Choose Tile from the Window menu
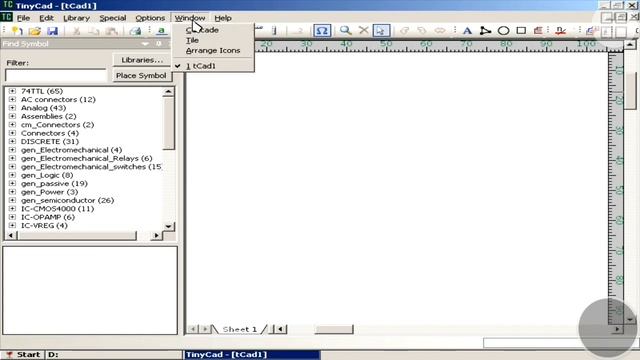 click(192, 40)
